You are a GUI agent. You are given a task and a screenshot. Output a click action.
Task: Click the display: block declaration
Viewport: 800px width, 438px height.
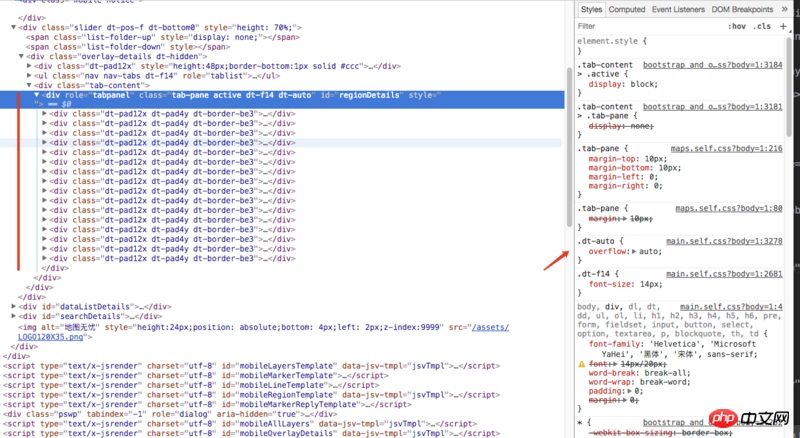click(623, 84)
